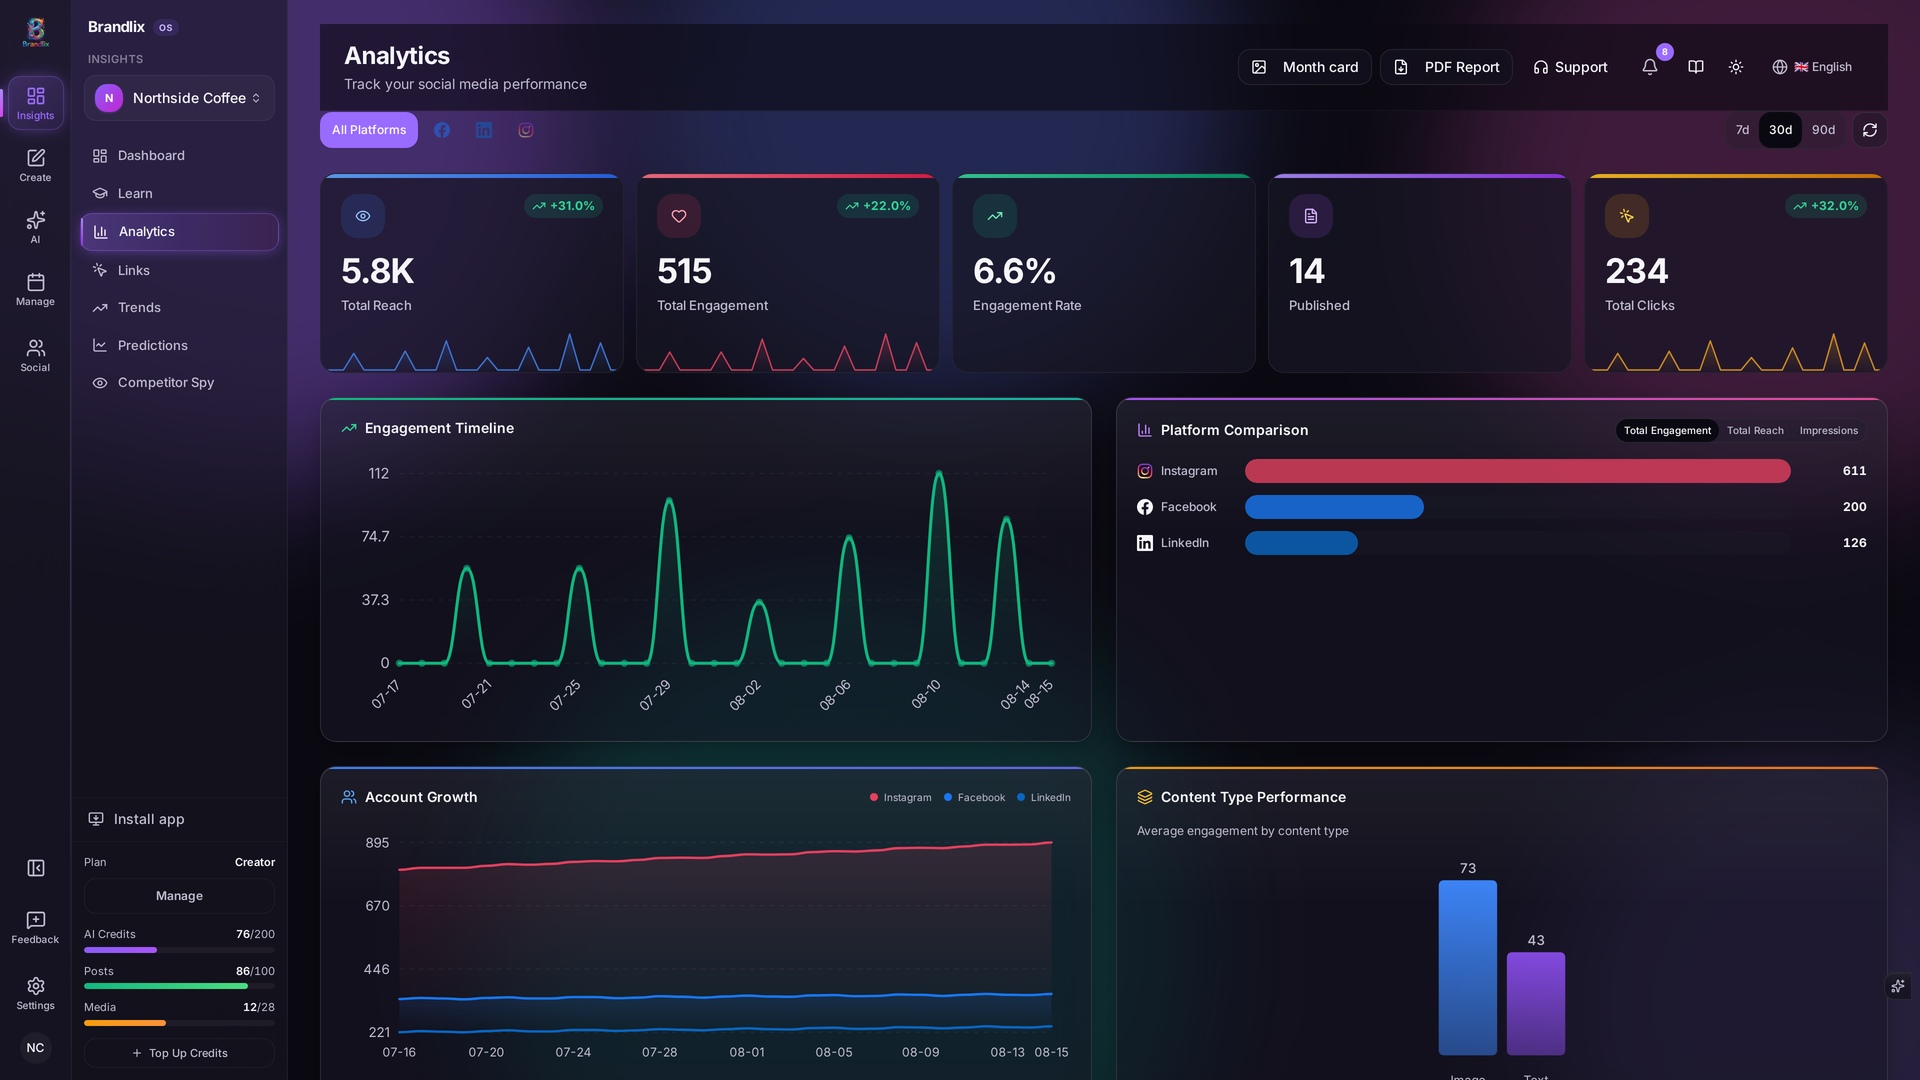The image size is (1920, 1080).
Task: Collapse the sidebar panel icon
Action: coord(35,868)
